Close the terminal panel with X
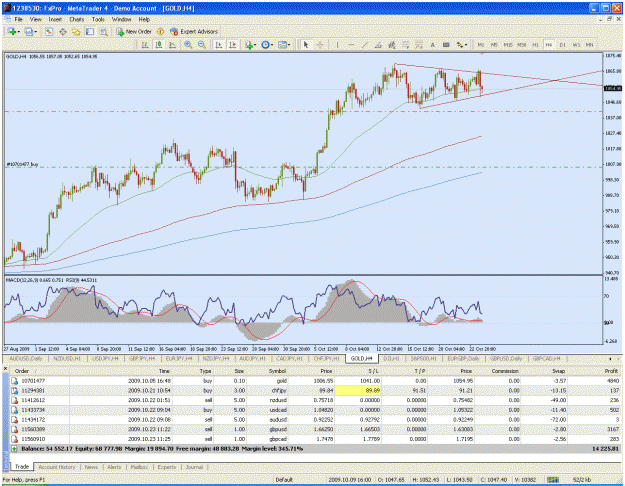 5,369
